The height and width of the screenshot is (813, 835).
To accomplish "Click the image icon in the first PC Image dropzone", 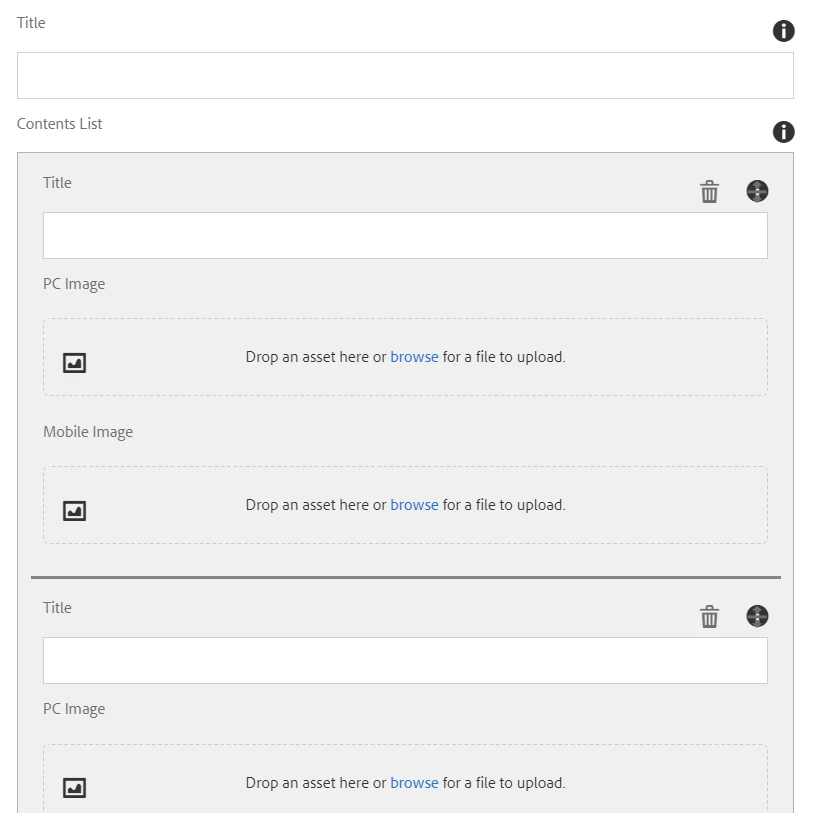I will tap(75, 362).
